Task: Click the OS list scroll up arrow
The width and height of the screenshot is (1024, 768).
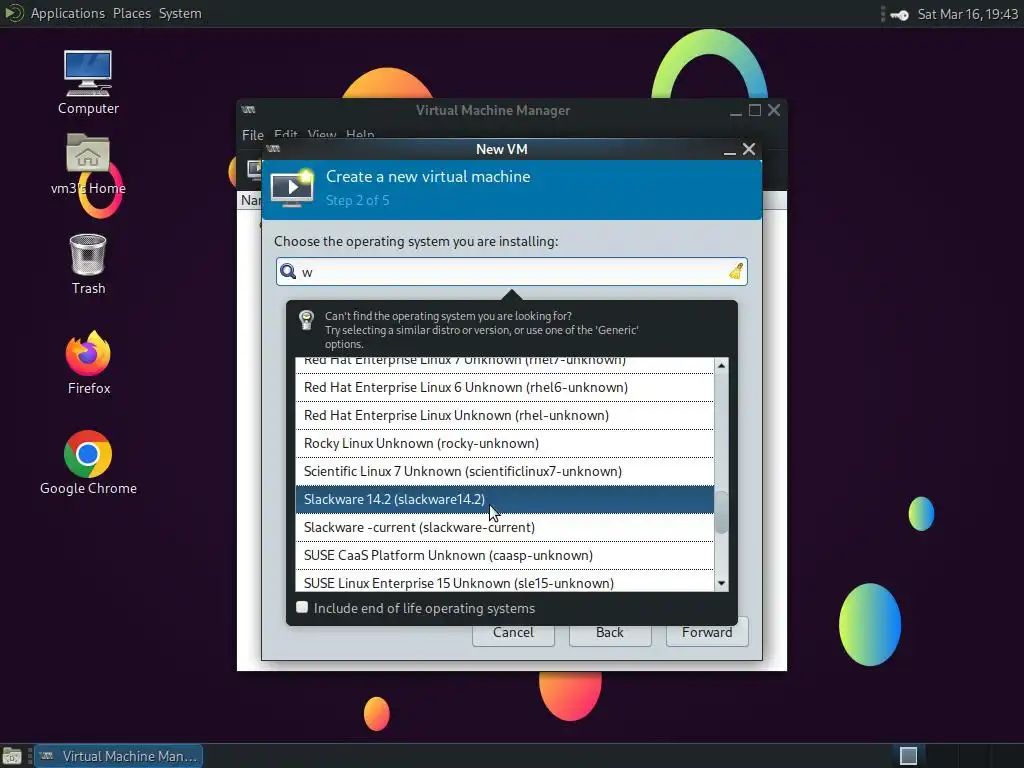Action: tap(721, 366)
